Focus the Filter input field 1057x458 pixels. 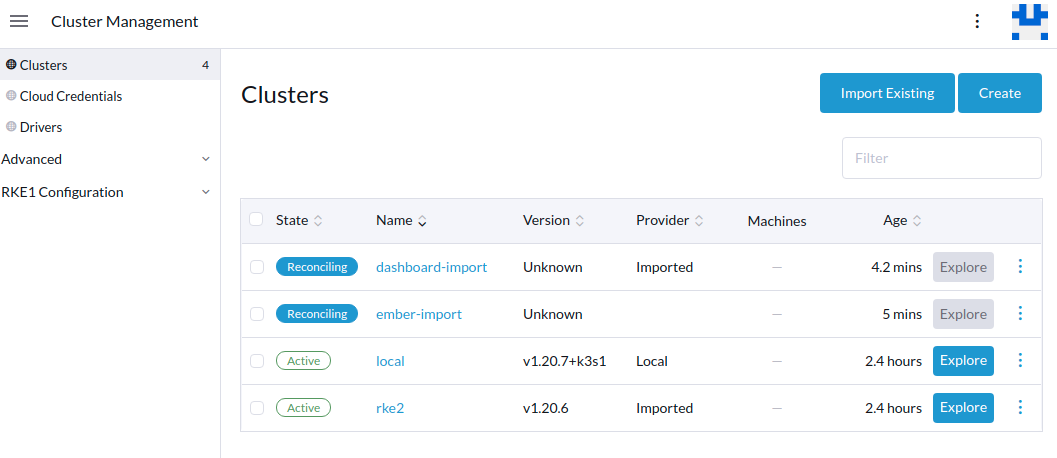(x=942, y=158)
